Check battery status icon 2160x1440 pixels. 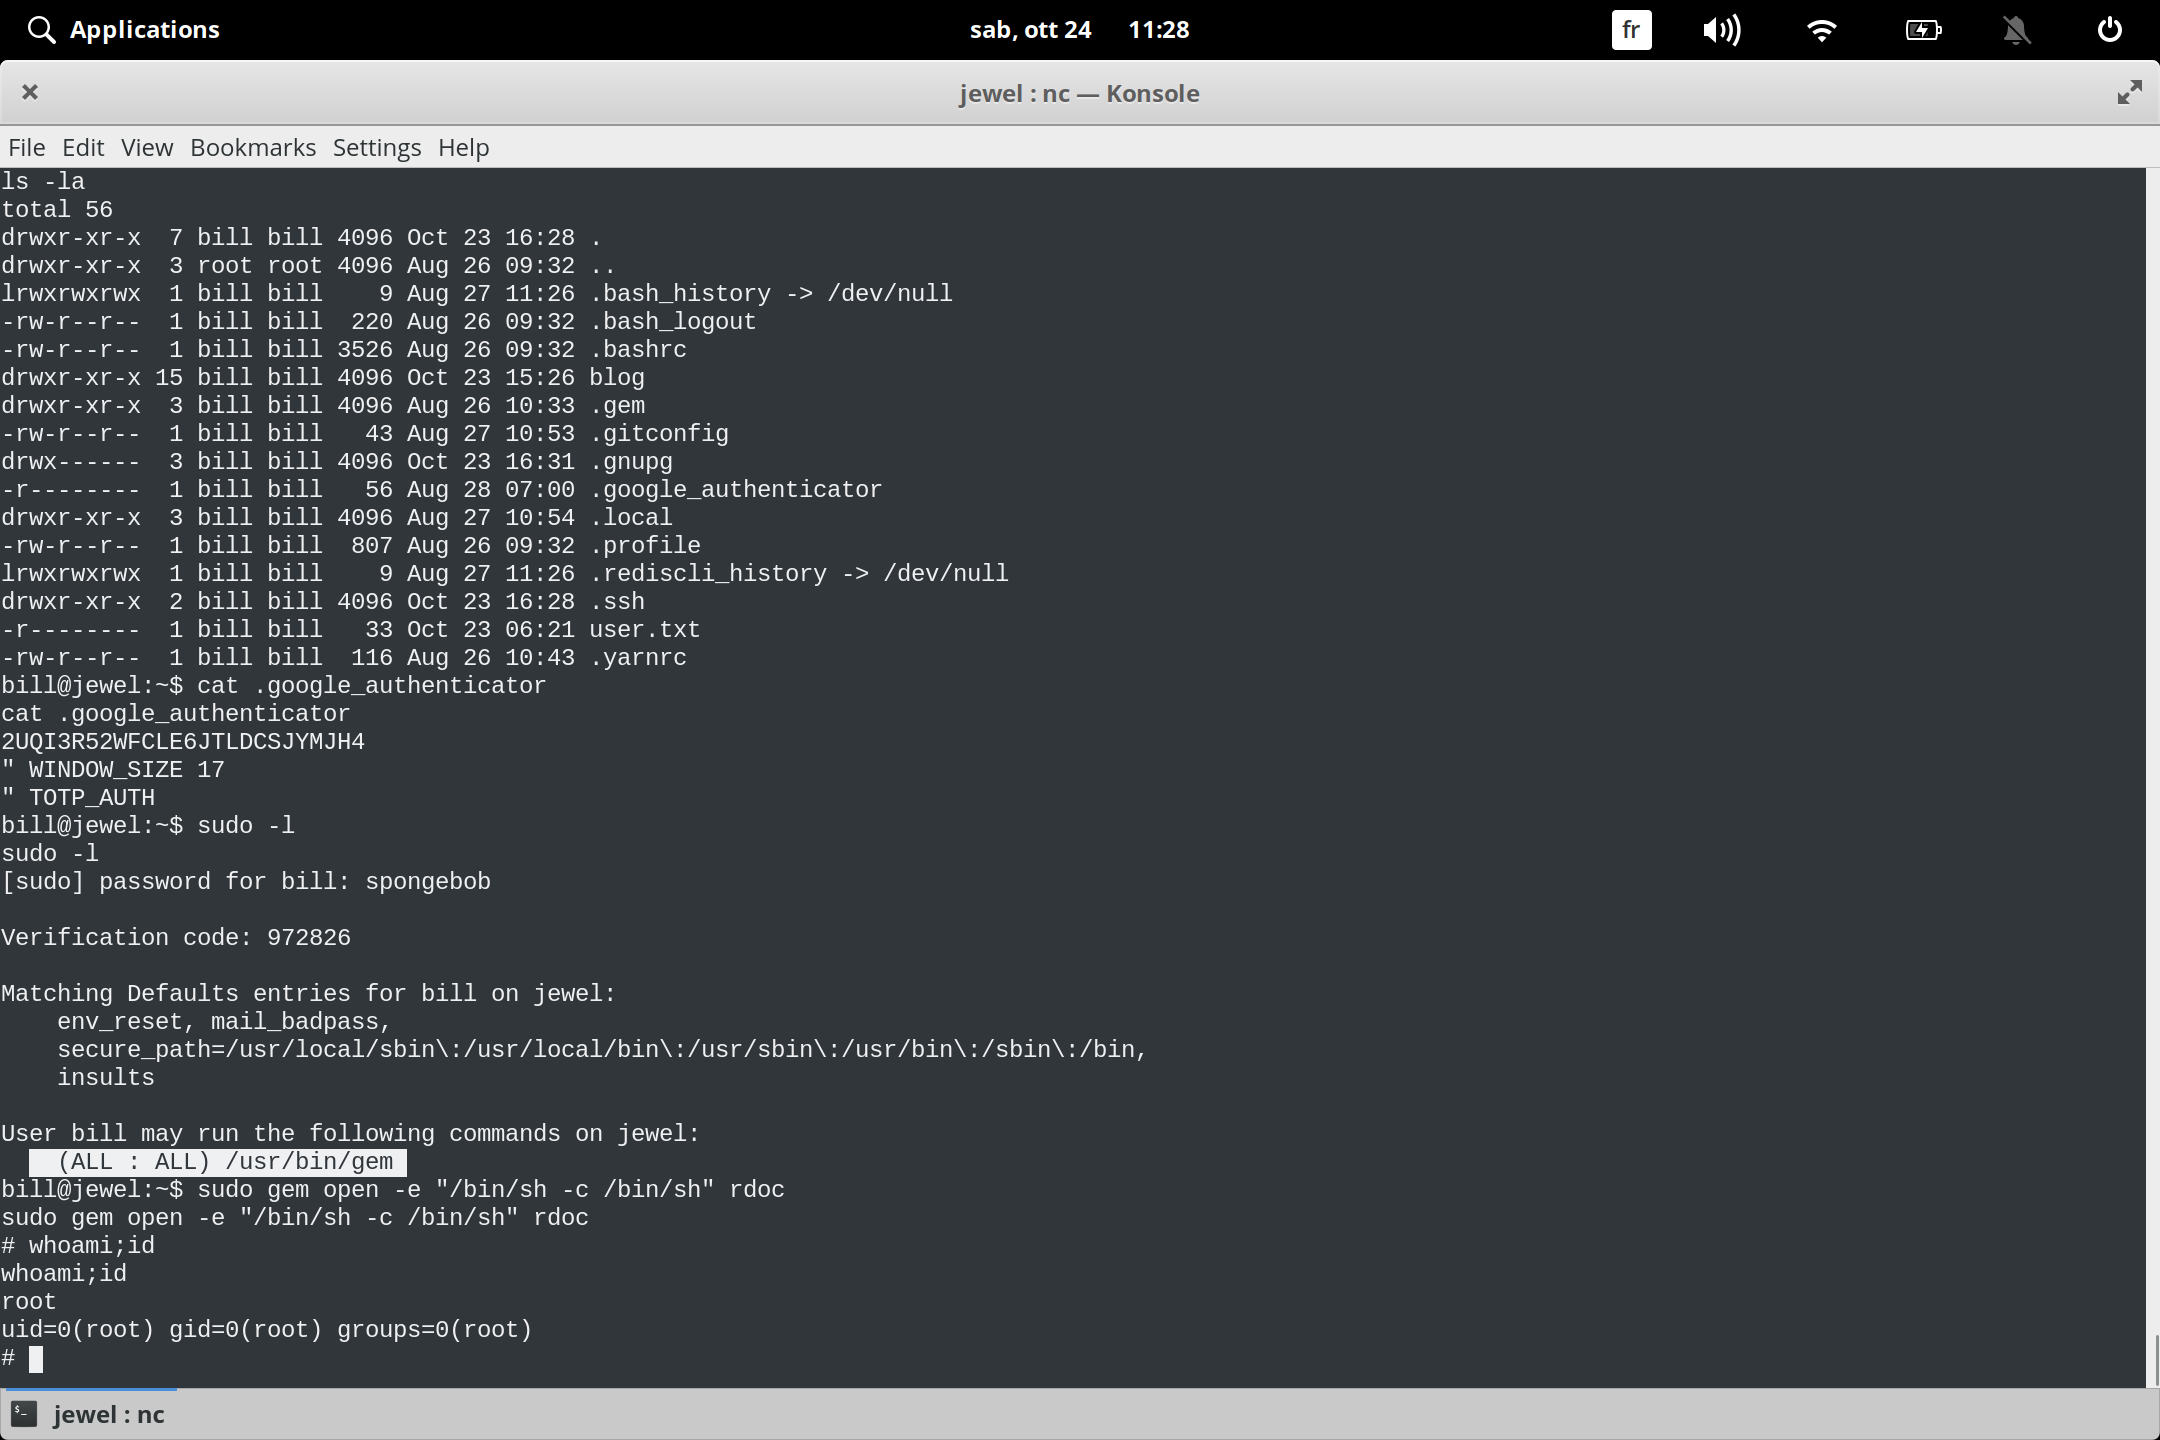[1922, 29]
